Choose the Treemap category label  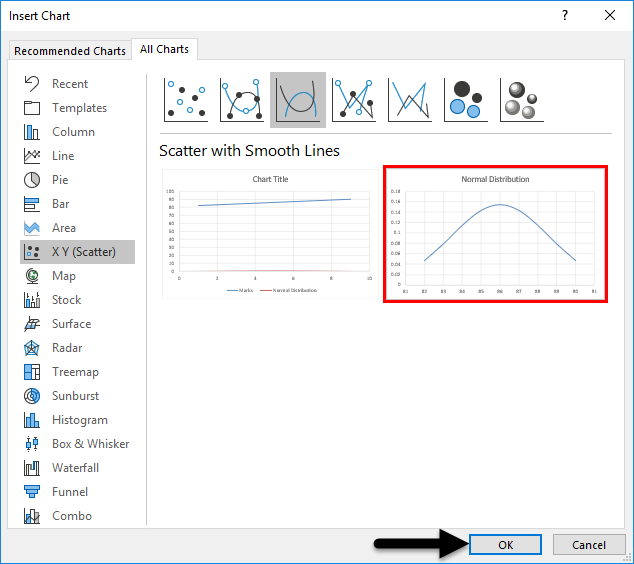[75, 372]
